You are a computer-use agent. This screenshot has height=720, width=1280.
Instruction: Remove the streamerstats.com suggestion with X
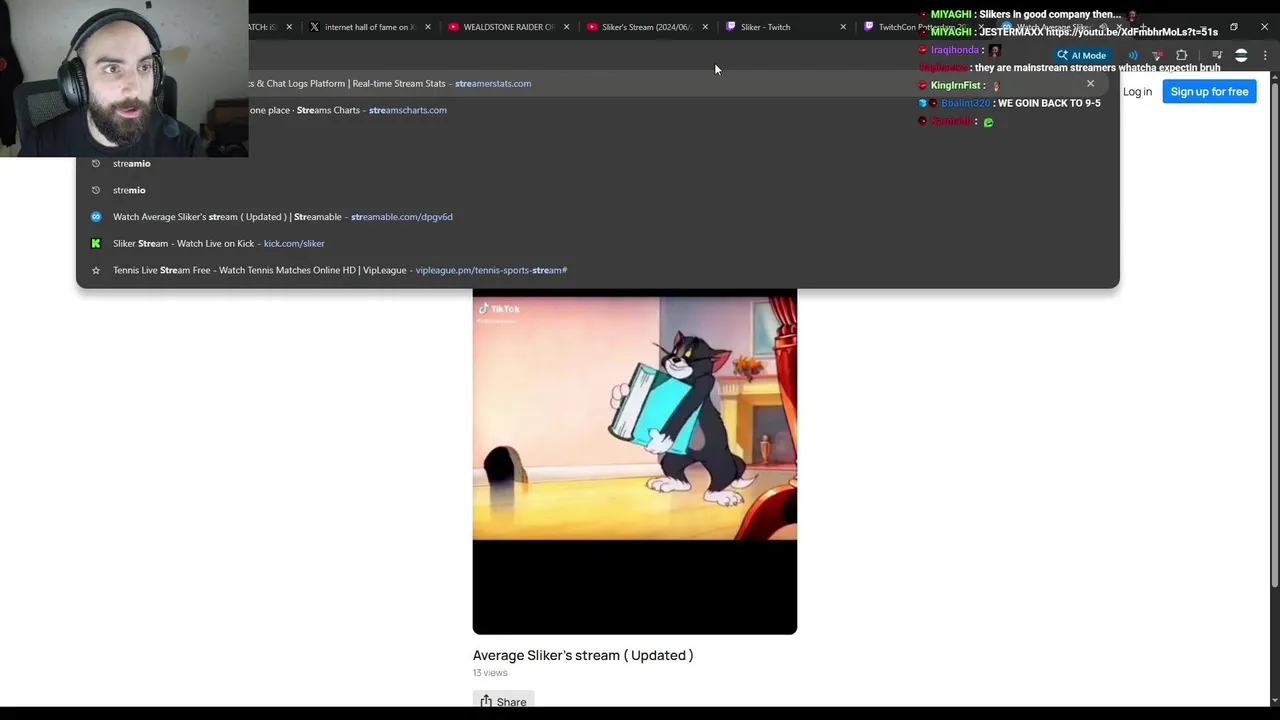(1090, 83)
